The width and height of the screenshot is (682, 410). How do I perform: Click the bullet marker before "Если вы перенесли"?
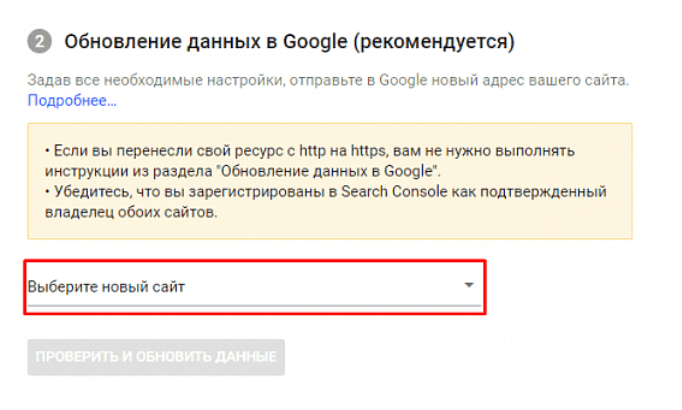tap(47, 150)
